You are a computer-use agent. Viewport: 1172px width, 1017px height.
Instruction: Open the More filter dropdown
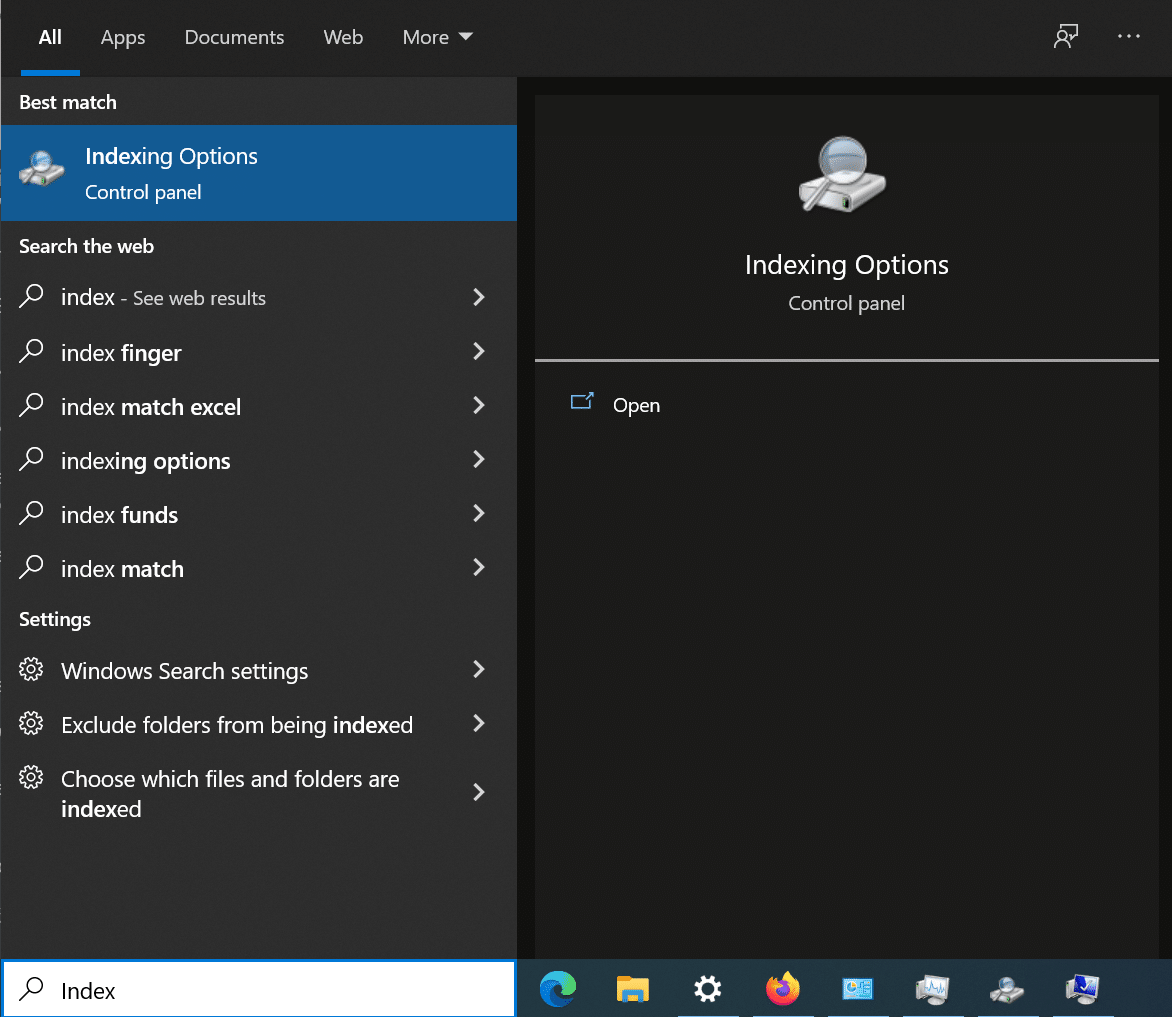coord(437,37)
